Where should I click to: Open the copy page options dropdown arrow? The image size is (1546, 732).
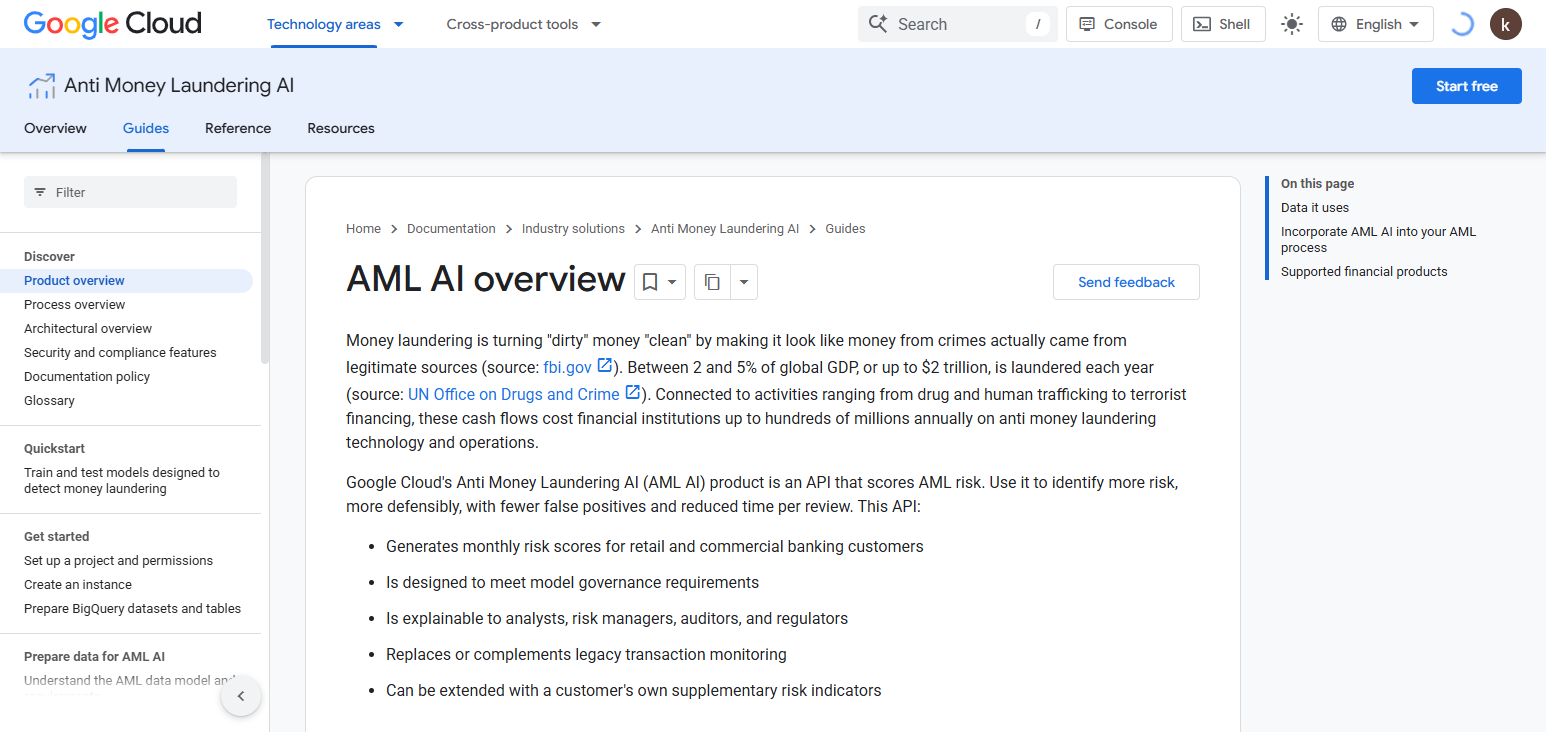pos(743,282)
